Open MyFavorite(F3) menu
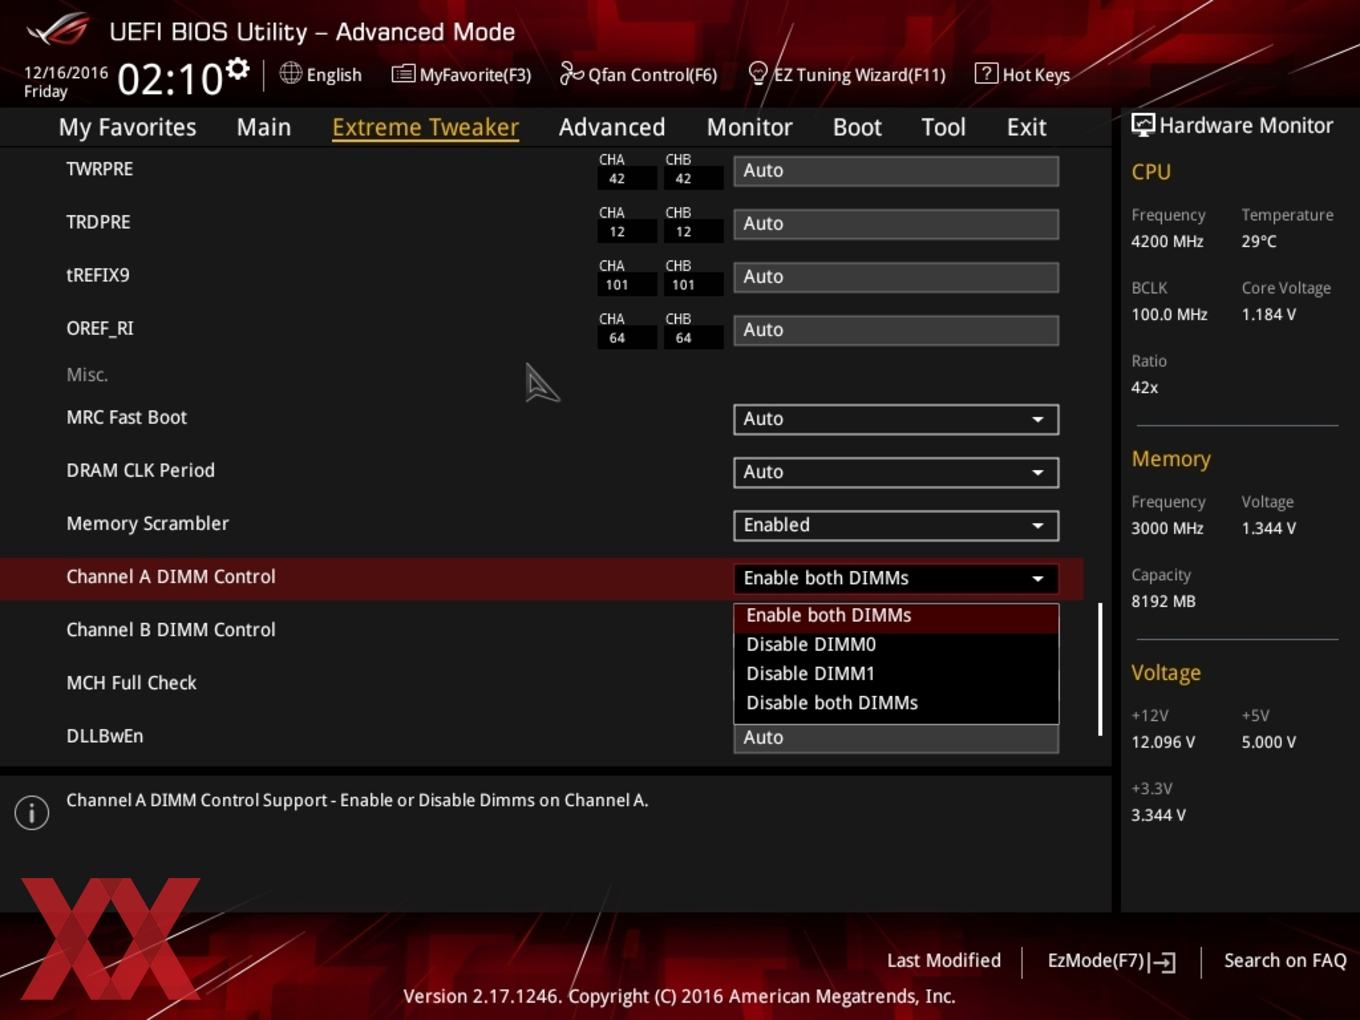Image resolution: width=1360 pixels, height=1020 pixels. [x=475, y=75]
